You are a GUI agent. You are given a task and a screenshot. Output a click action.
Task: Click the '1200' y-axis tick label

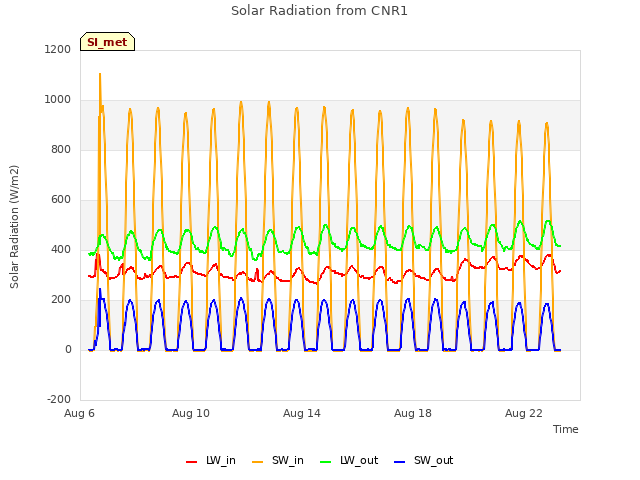tap(58, 49)
